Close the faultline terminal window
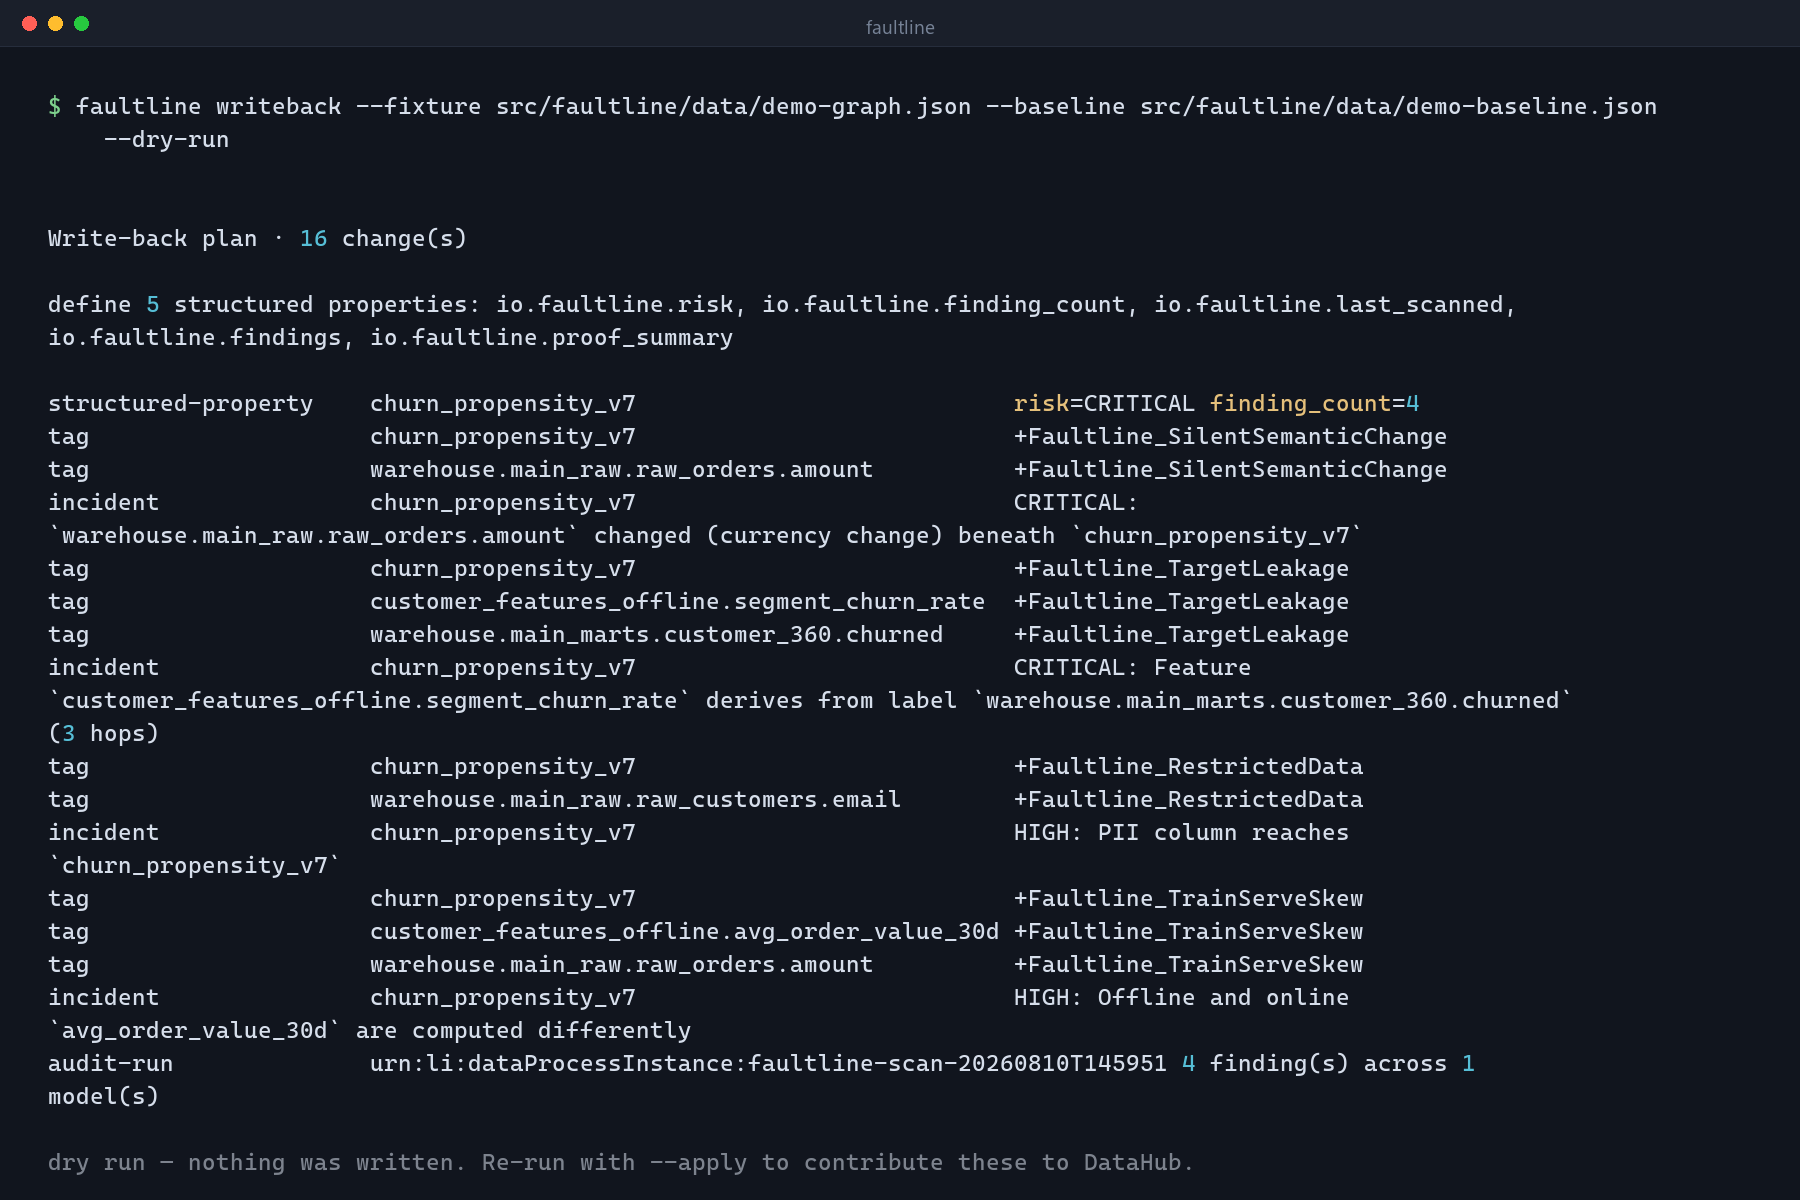Screen dimensions: 1800x1200 [30, 24]
